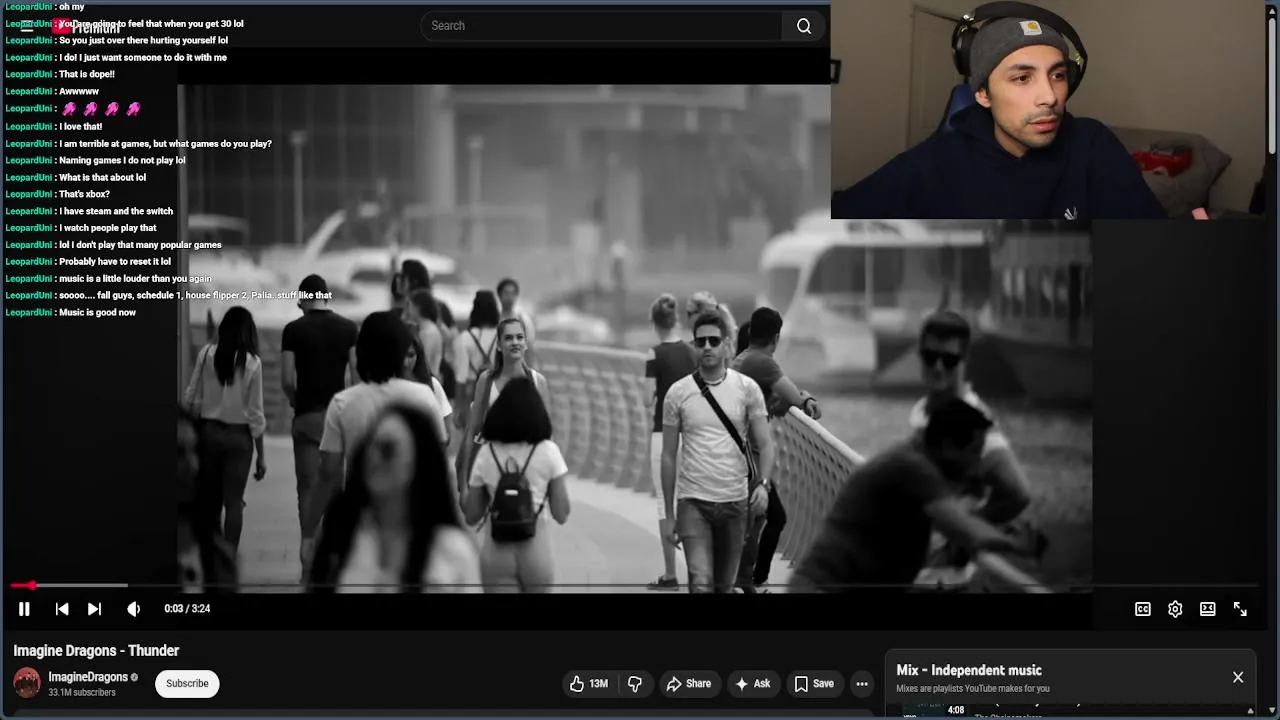The height and width of the screenshot is (720, 1280).
Task: Go to previous video in playlist
Action: tap(62, 609)
